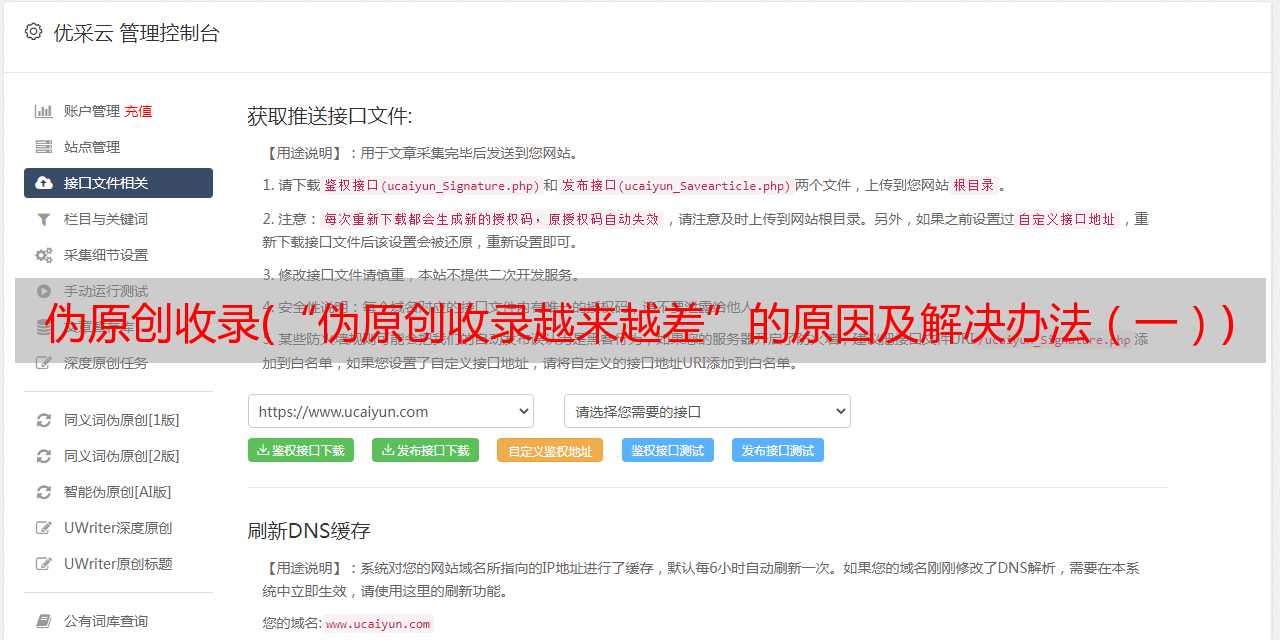
Task: Click the highlighted 根目录 text
Action: [974, 185]
